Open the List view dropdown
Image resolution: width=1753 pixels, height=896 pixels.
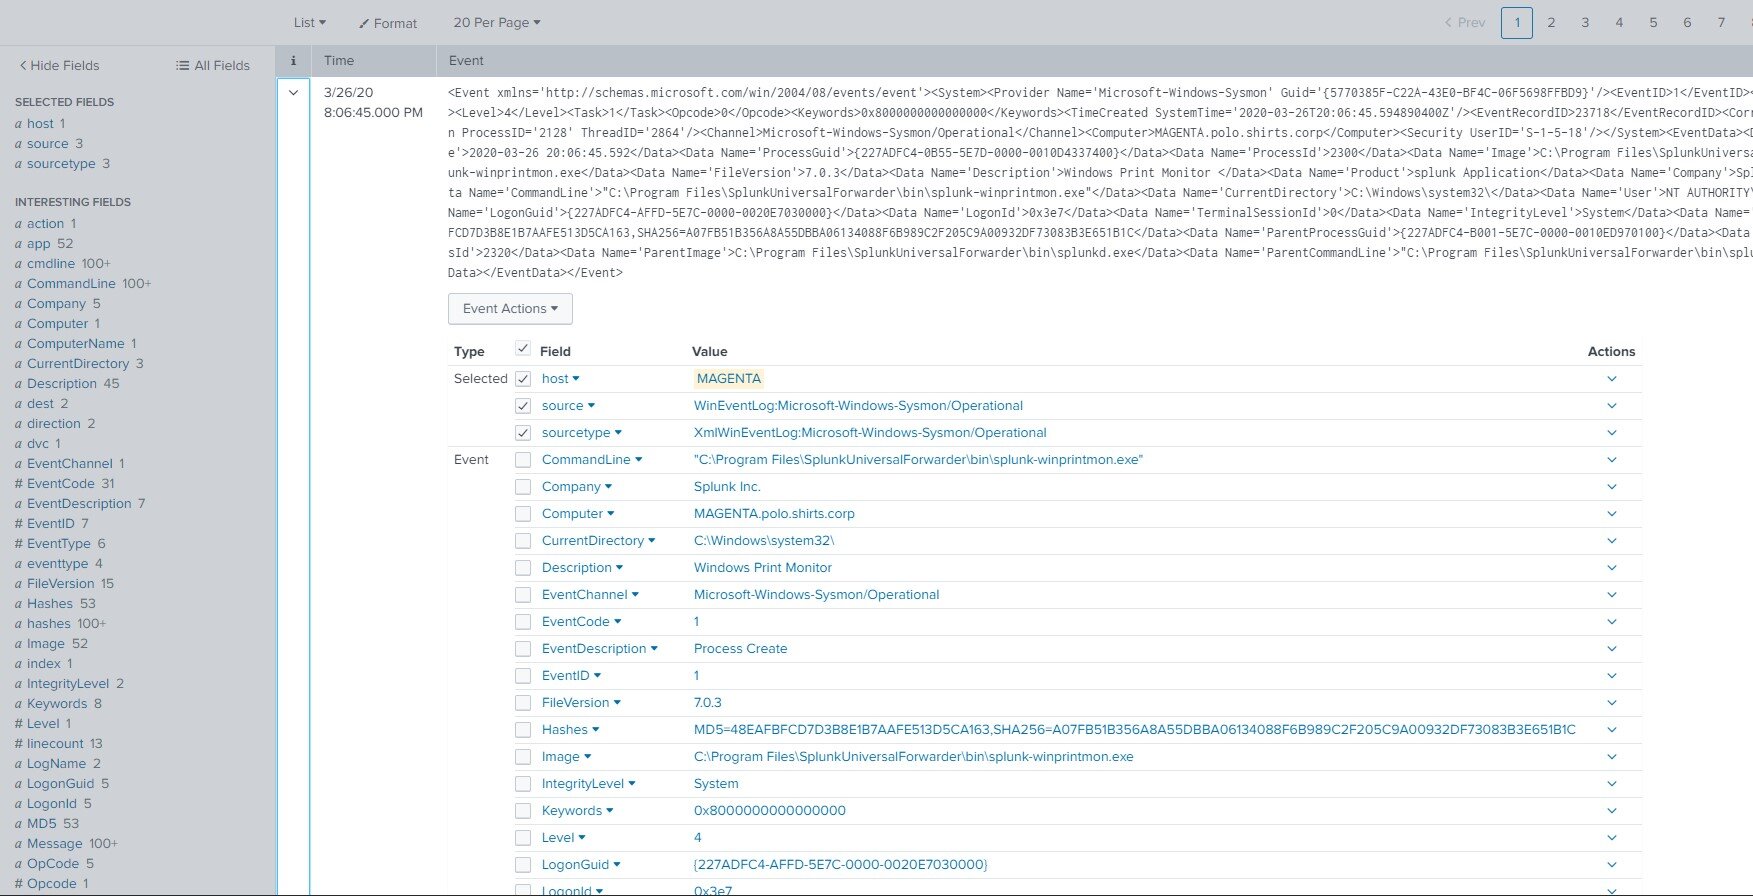pos(309,22)
